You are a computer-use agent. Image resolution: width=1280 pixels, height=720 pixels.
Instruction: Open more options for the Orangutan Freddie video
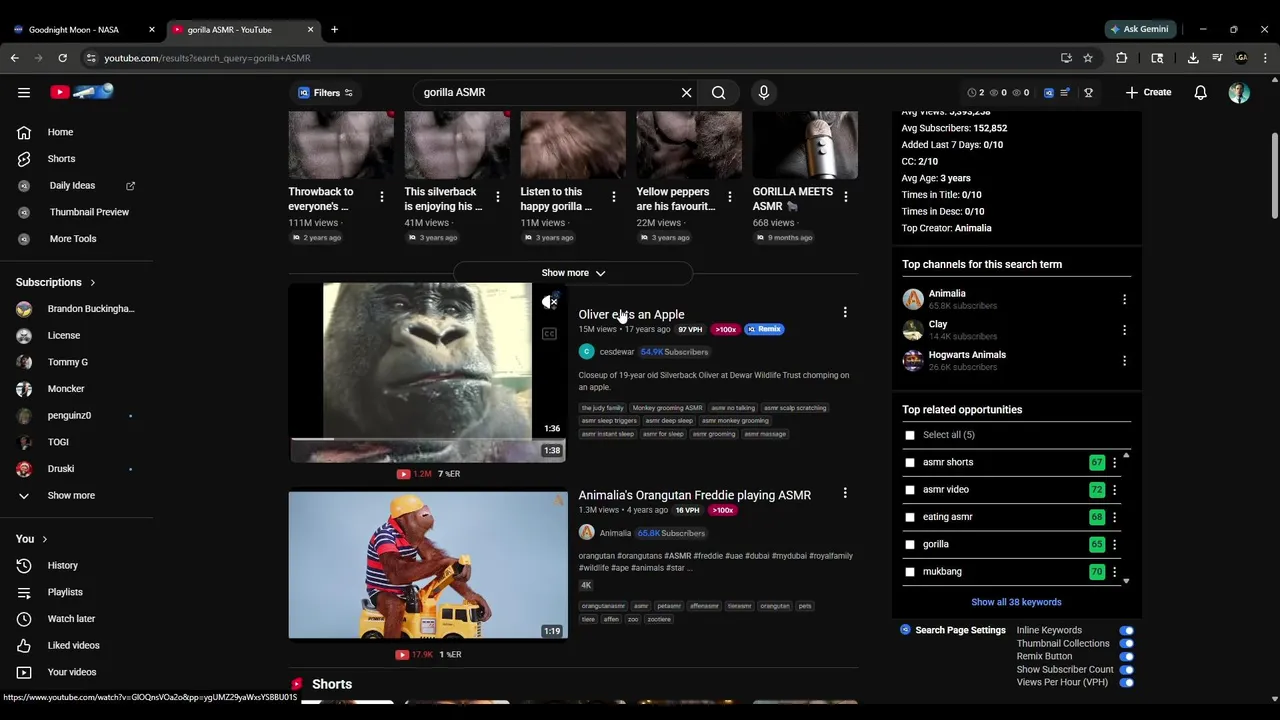[845, 493]
